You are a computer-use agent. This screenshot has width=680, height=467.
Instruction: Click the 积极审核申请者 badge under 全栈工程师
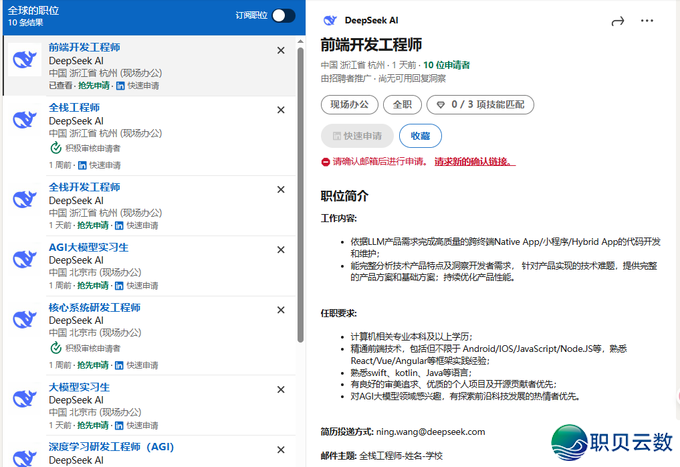pyautogui.click(x=85, y=148)
